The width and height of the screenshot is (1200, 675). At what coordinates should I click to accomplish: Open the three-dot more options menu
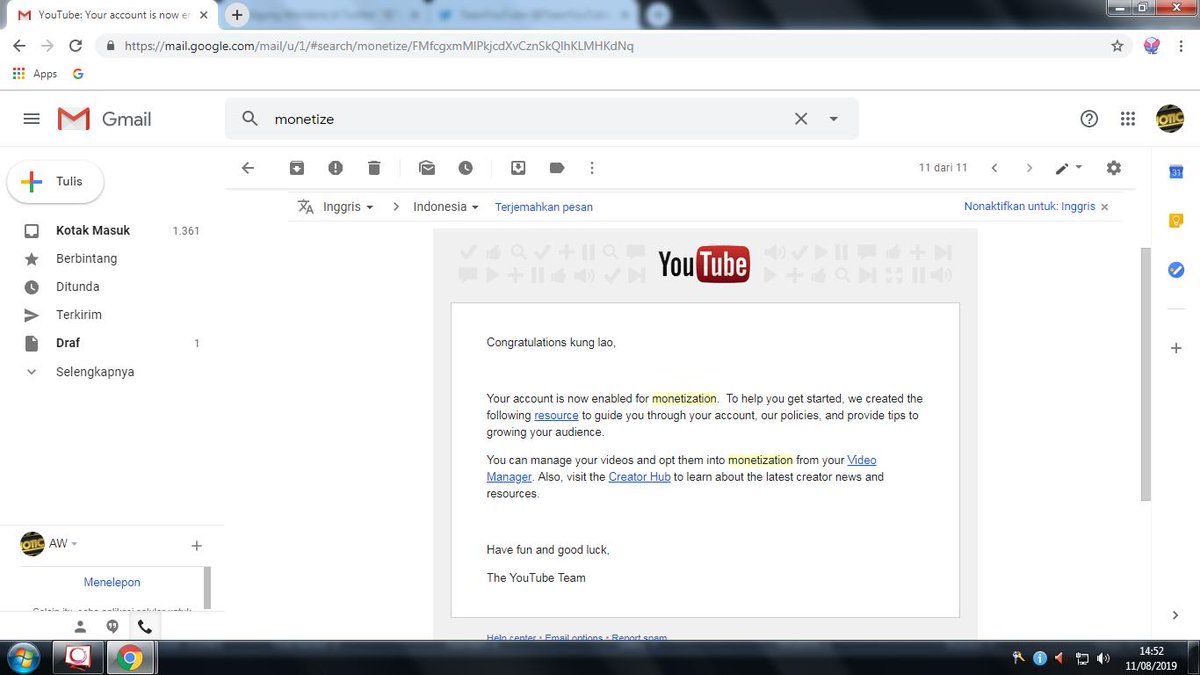[592, 168]
